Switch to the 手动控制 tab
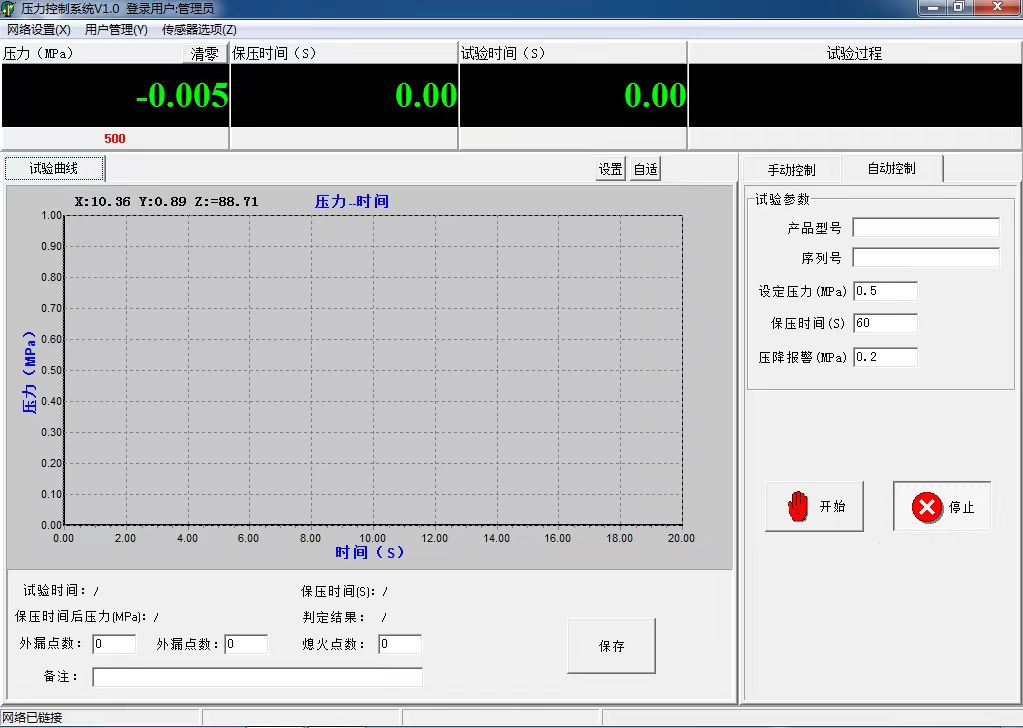Image resolution: width=1023 pixels, height=728 pixels. (x=790, y=168)
